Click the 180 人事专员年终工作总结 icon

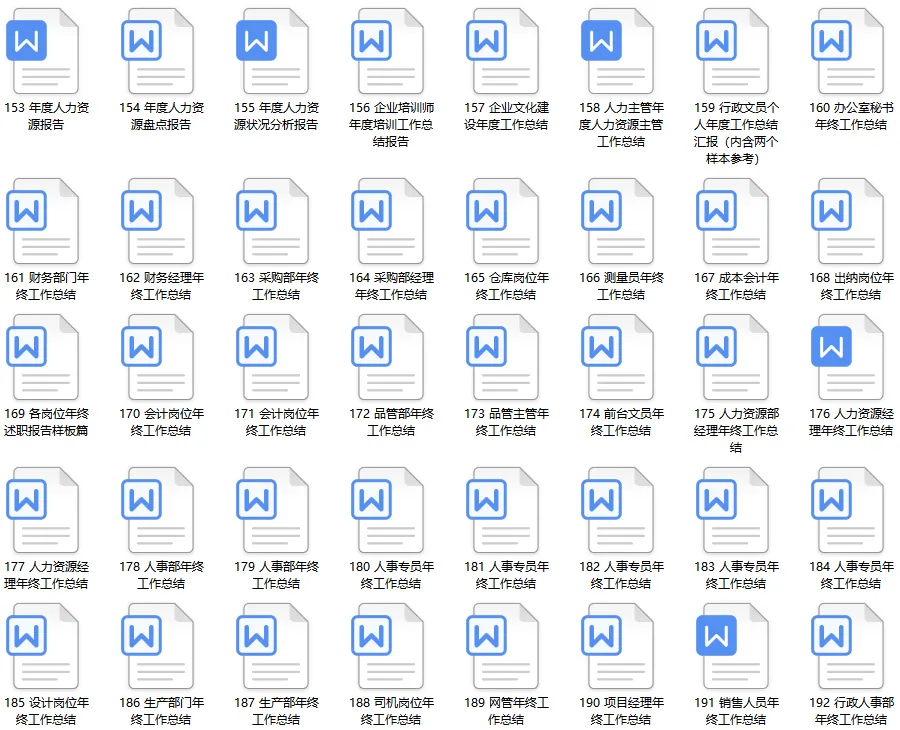(x=387, y=510)
